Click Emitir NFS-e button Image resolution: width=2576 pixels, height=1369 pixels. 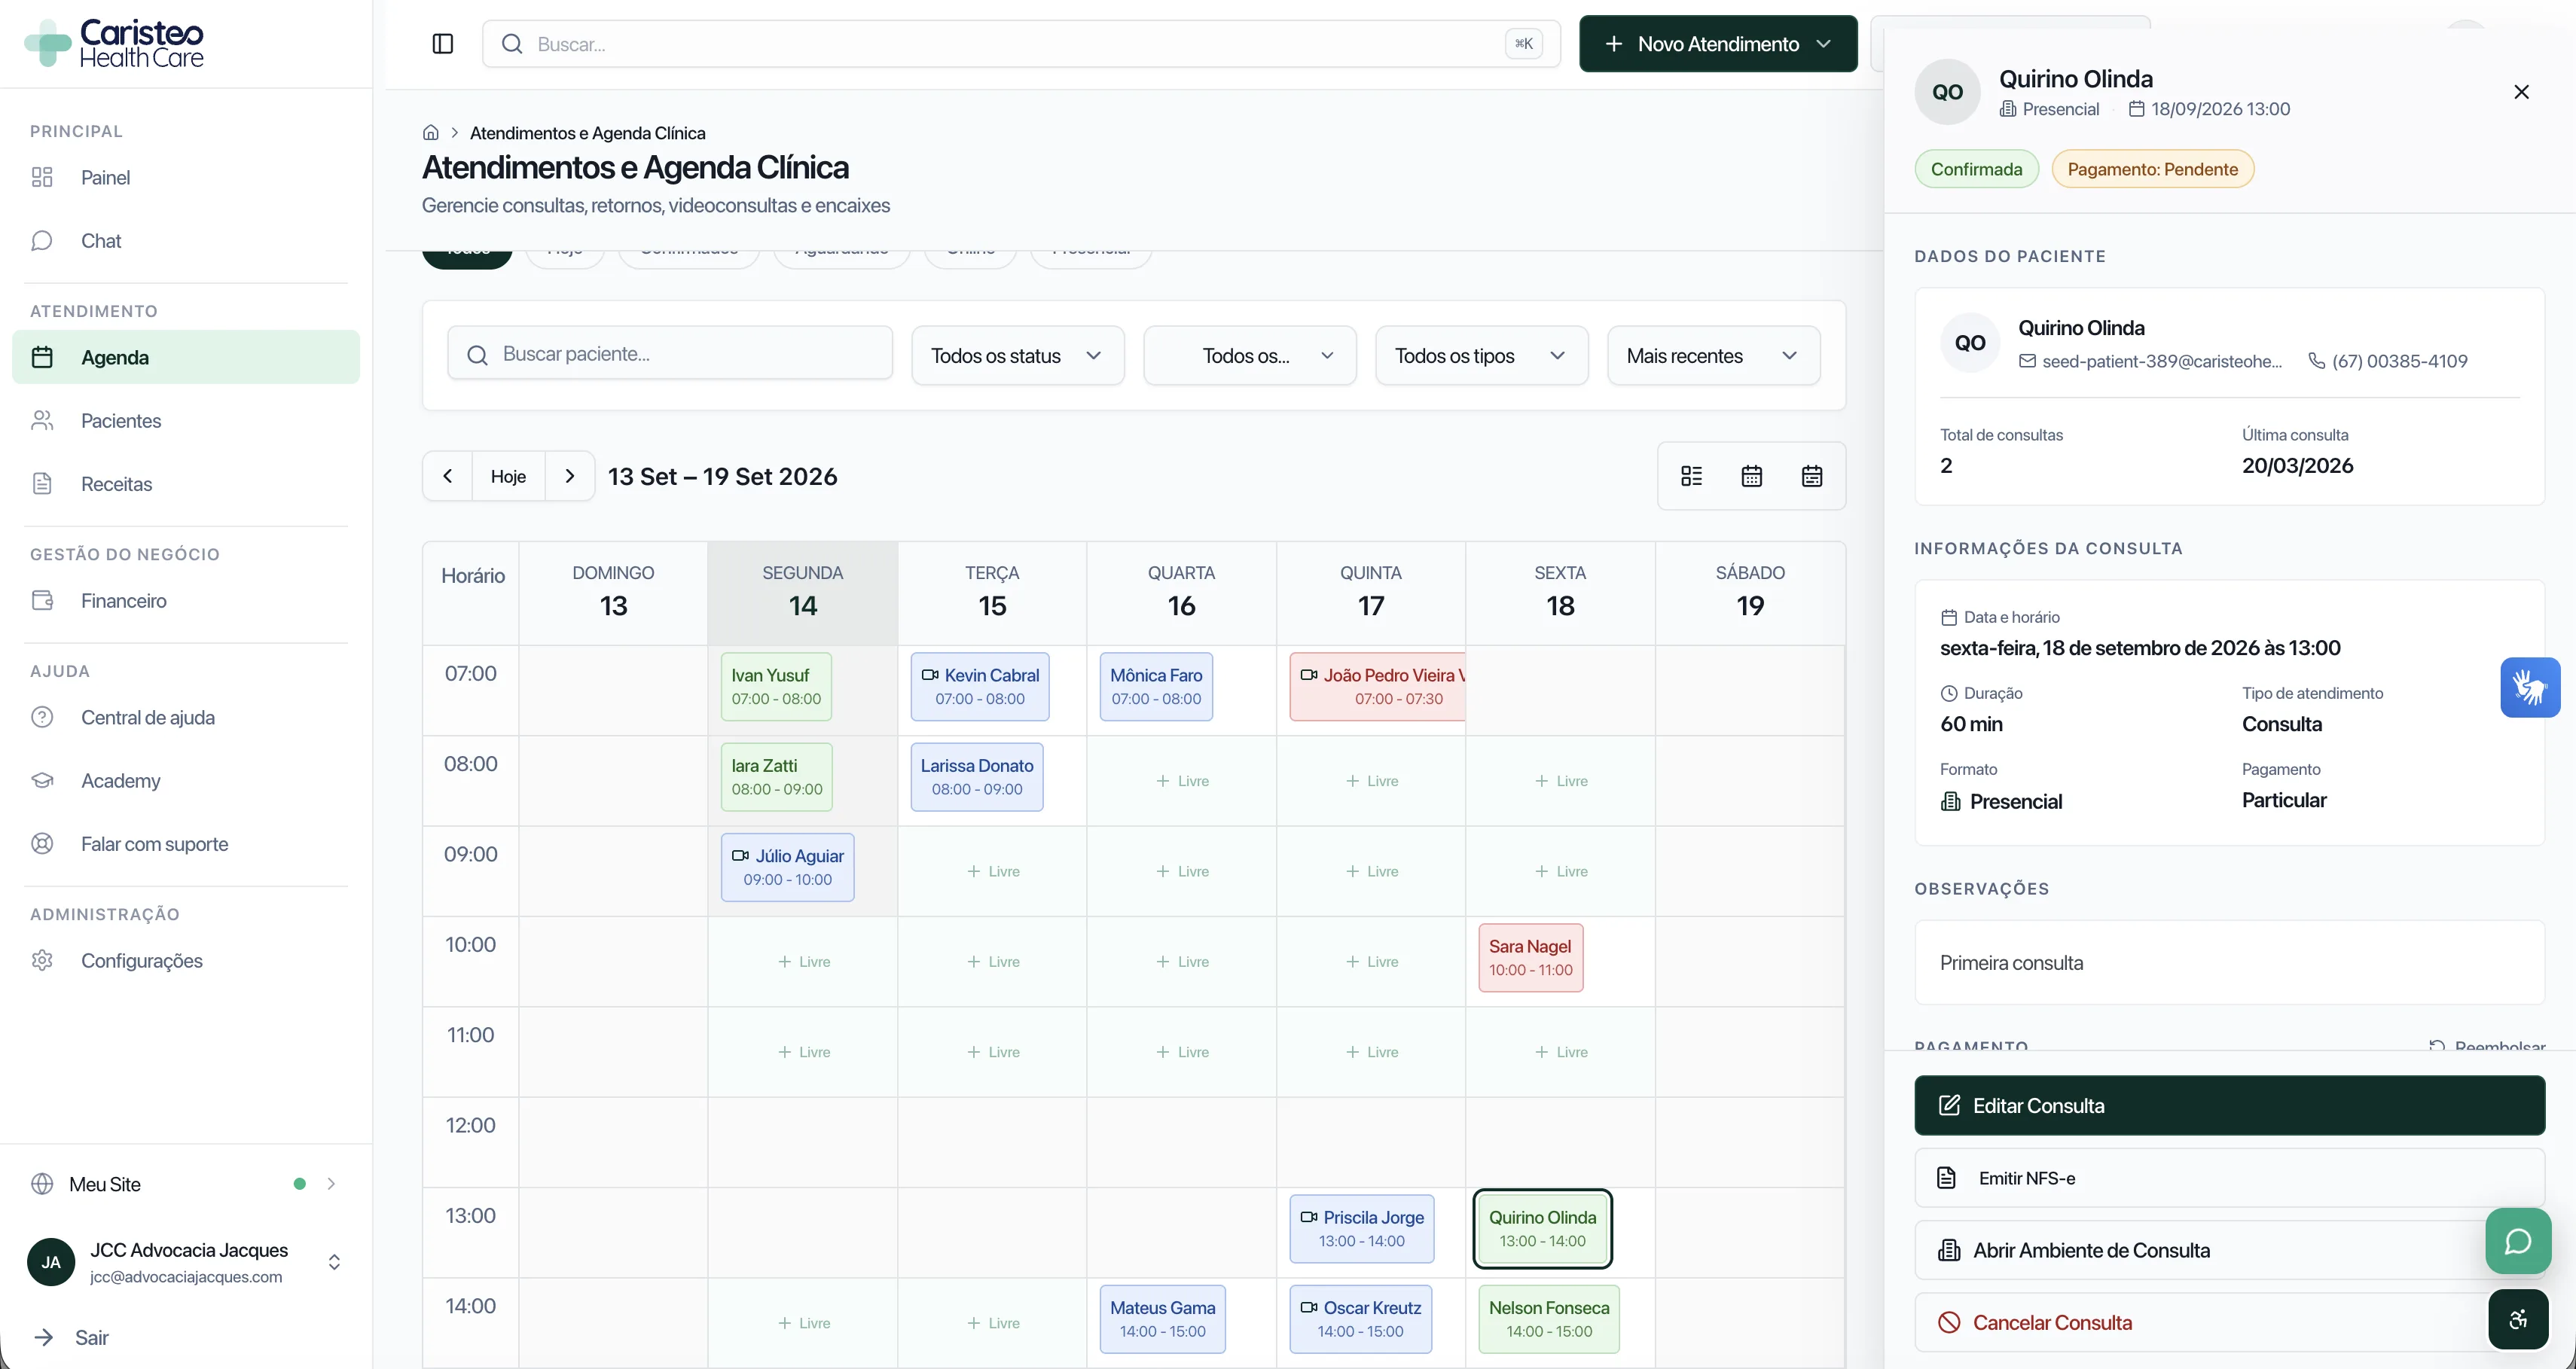pyautogui.click(x=2229, y=1178)
